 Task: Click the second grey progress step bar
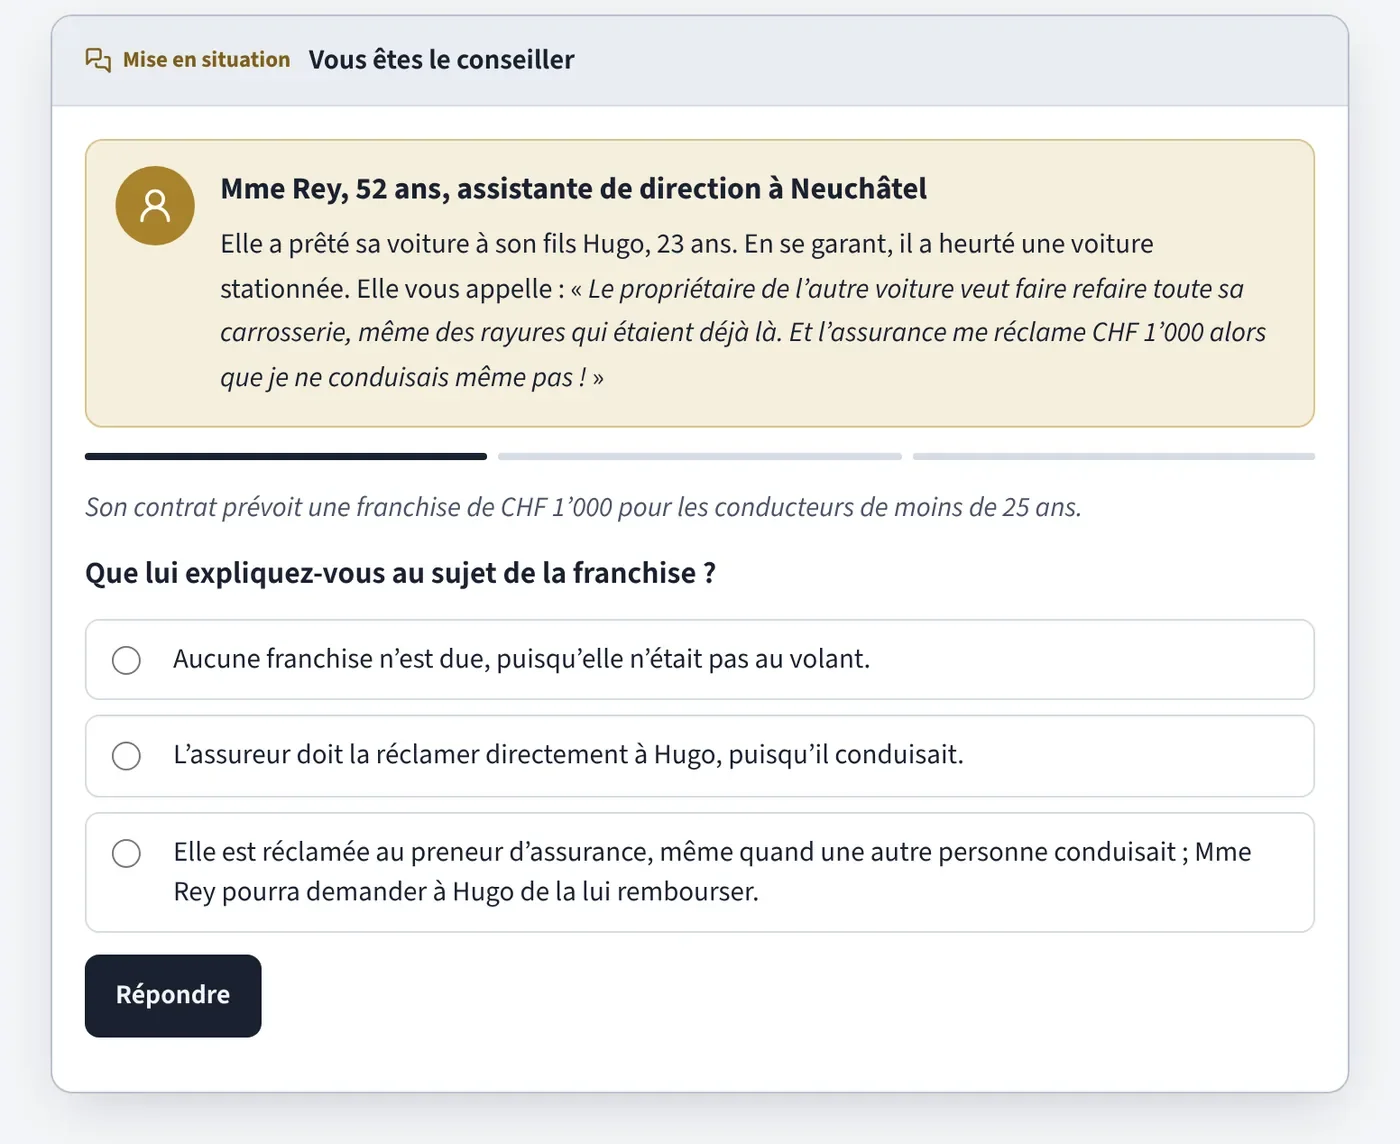[700, 456]
